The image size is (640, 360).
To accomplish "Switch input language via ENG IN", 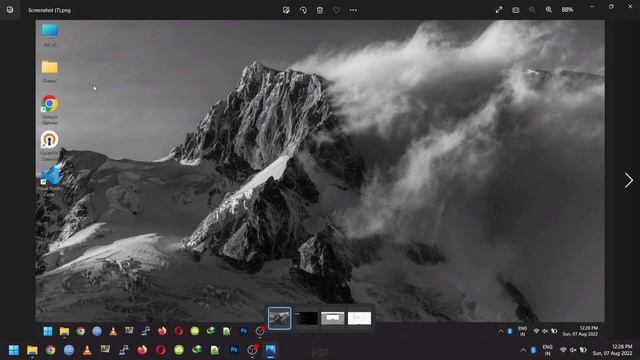I will click(x=547, y=350).
